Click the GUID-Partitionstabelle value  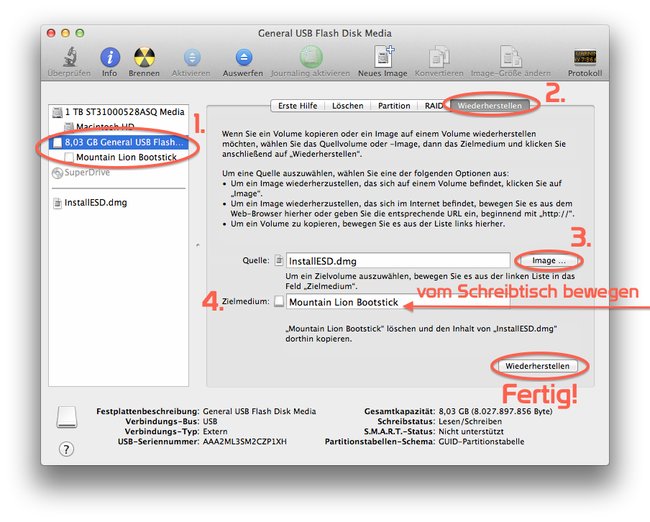pos(481,442)
